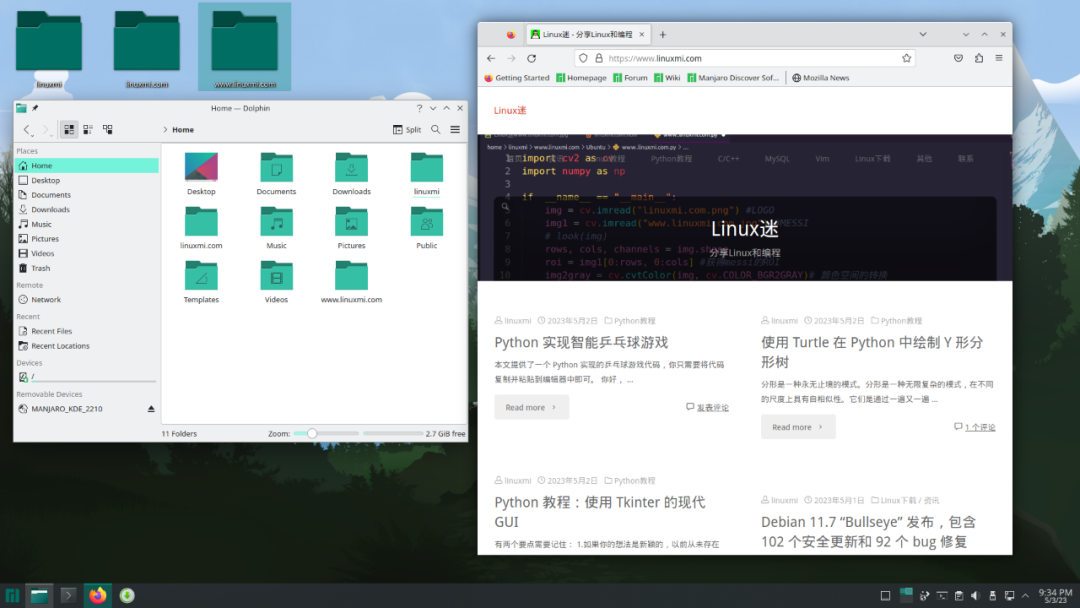Click Home breadcrumb in Dolphin
Image resolution: width=1080 pixels, height=608 pixels.
183,129
